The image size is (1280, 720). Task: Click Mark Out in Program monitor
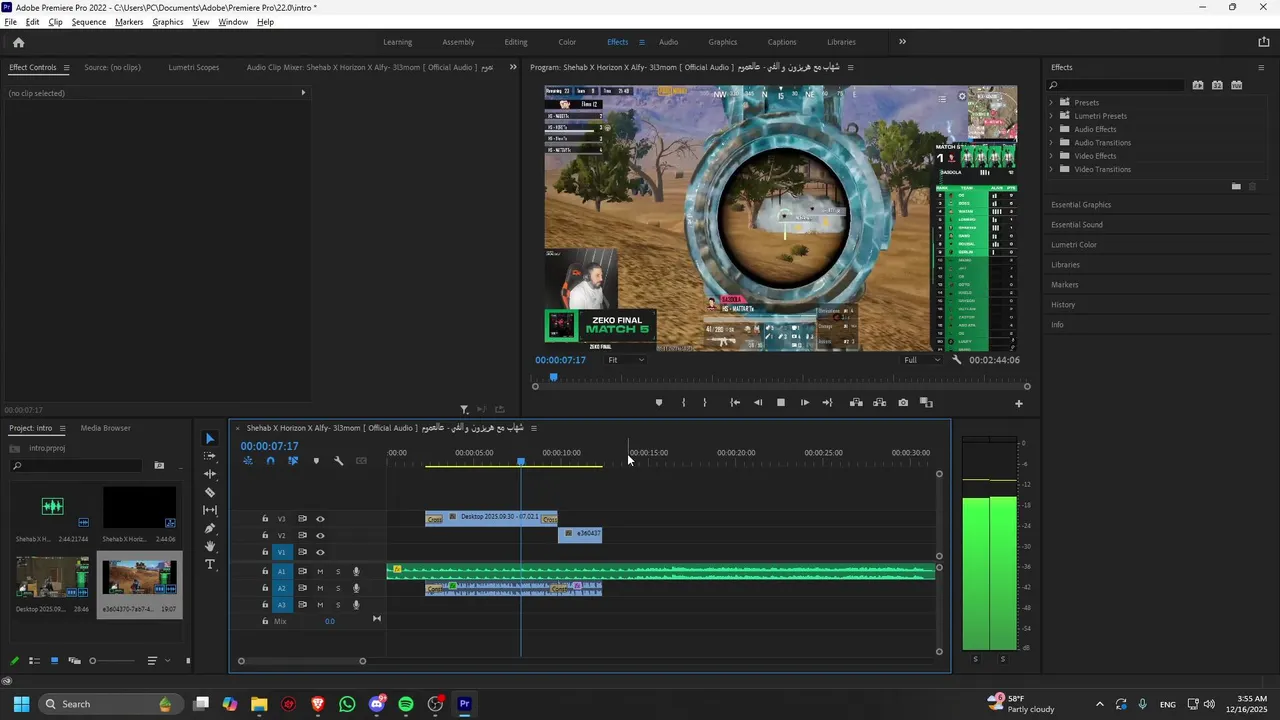click(x=705, y=403)
